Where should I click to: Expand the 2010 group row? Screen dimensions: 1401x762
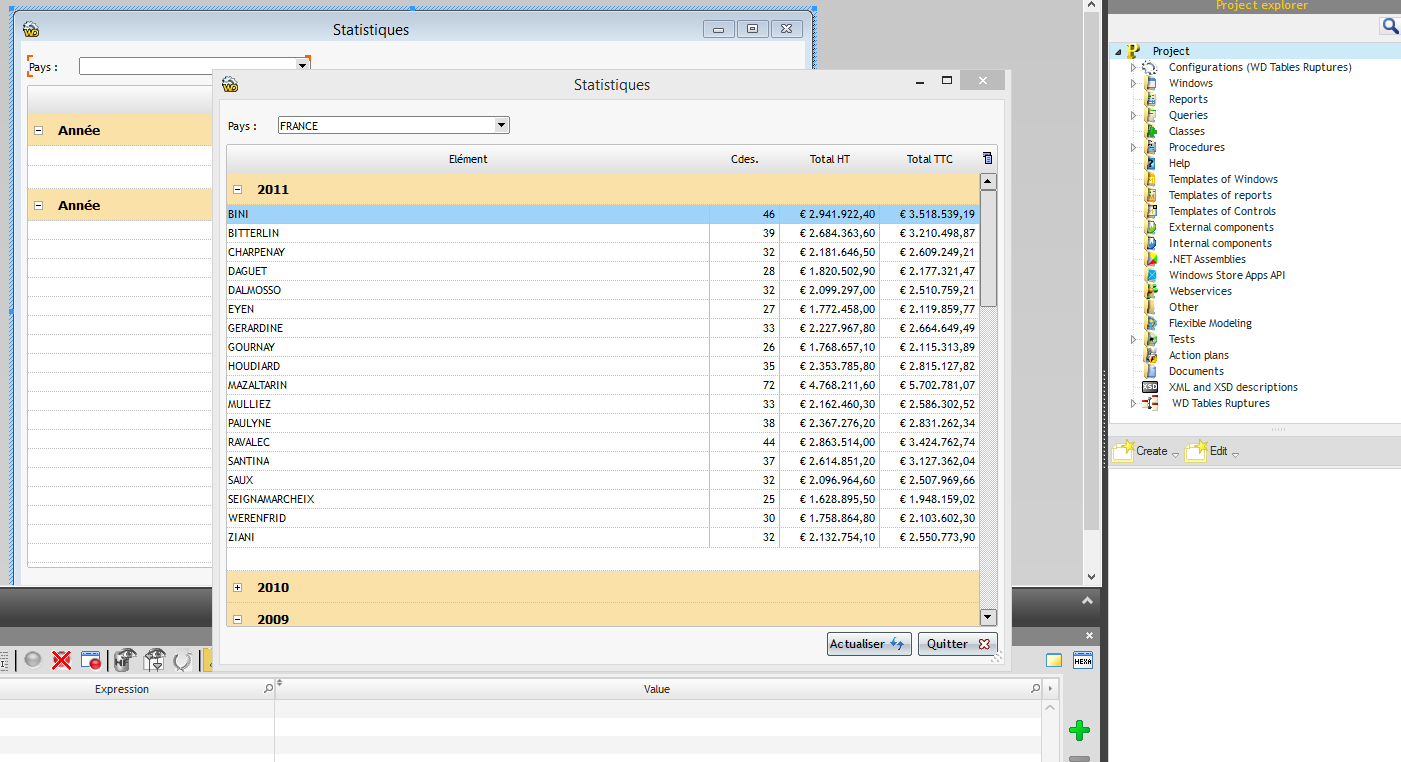coord(237,587)
